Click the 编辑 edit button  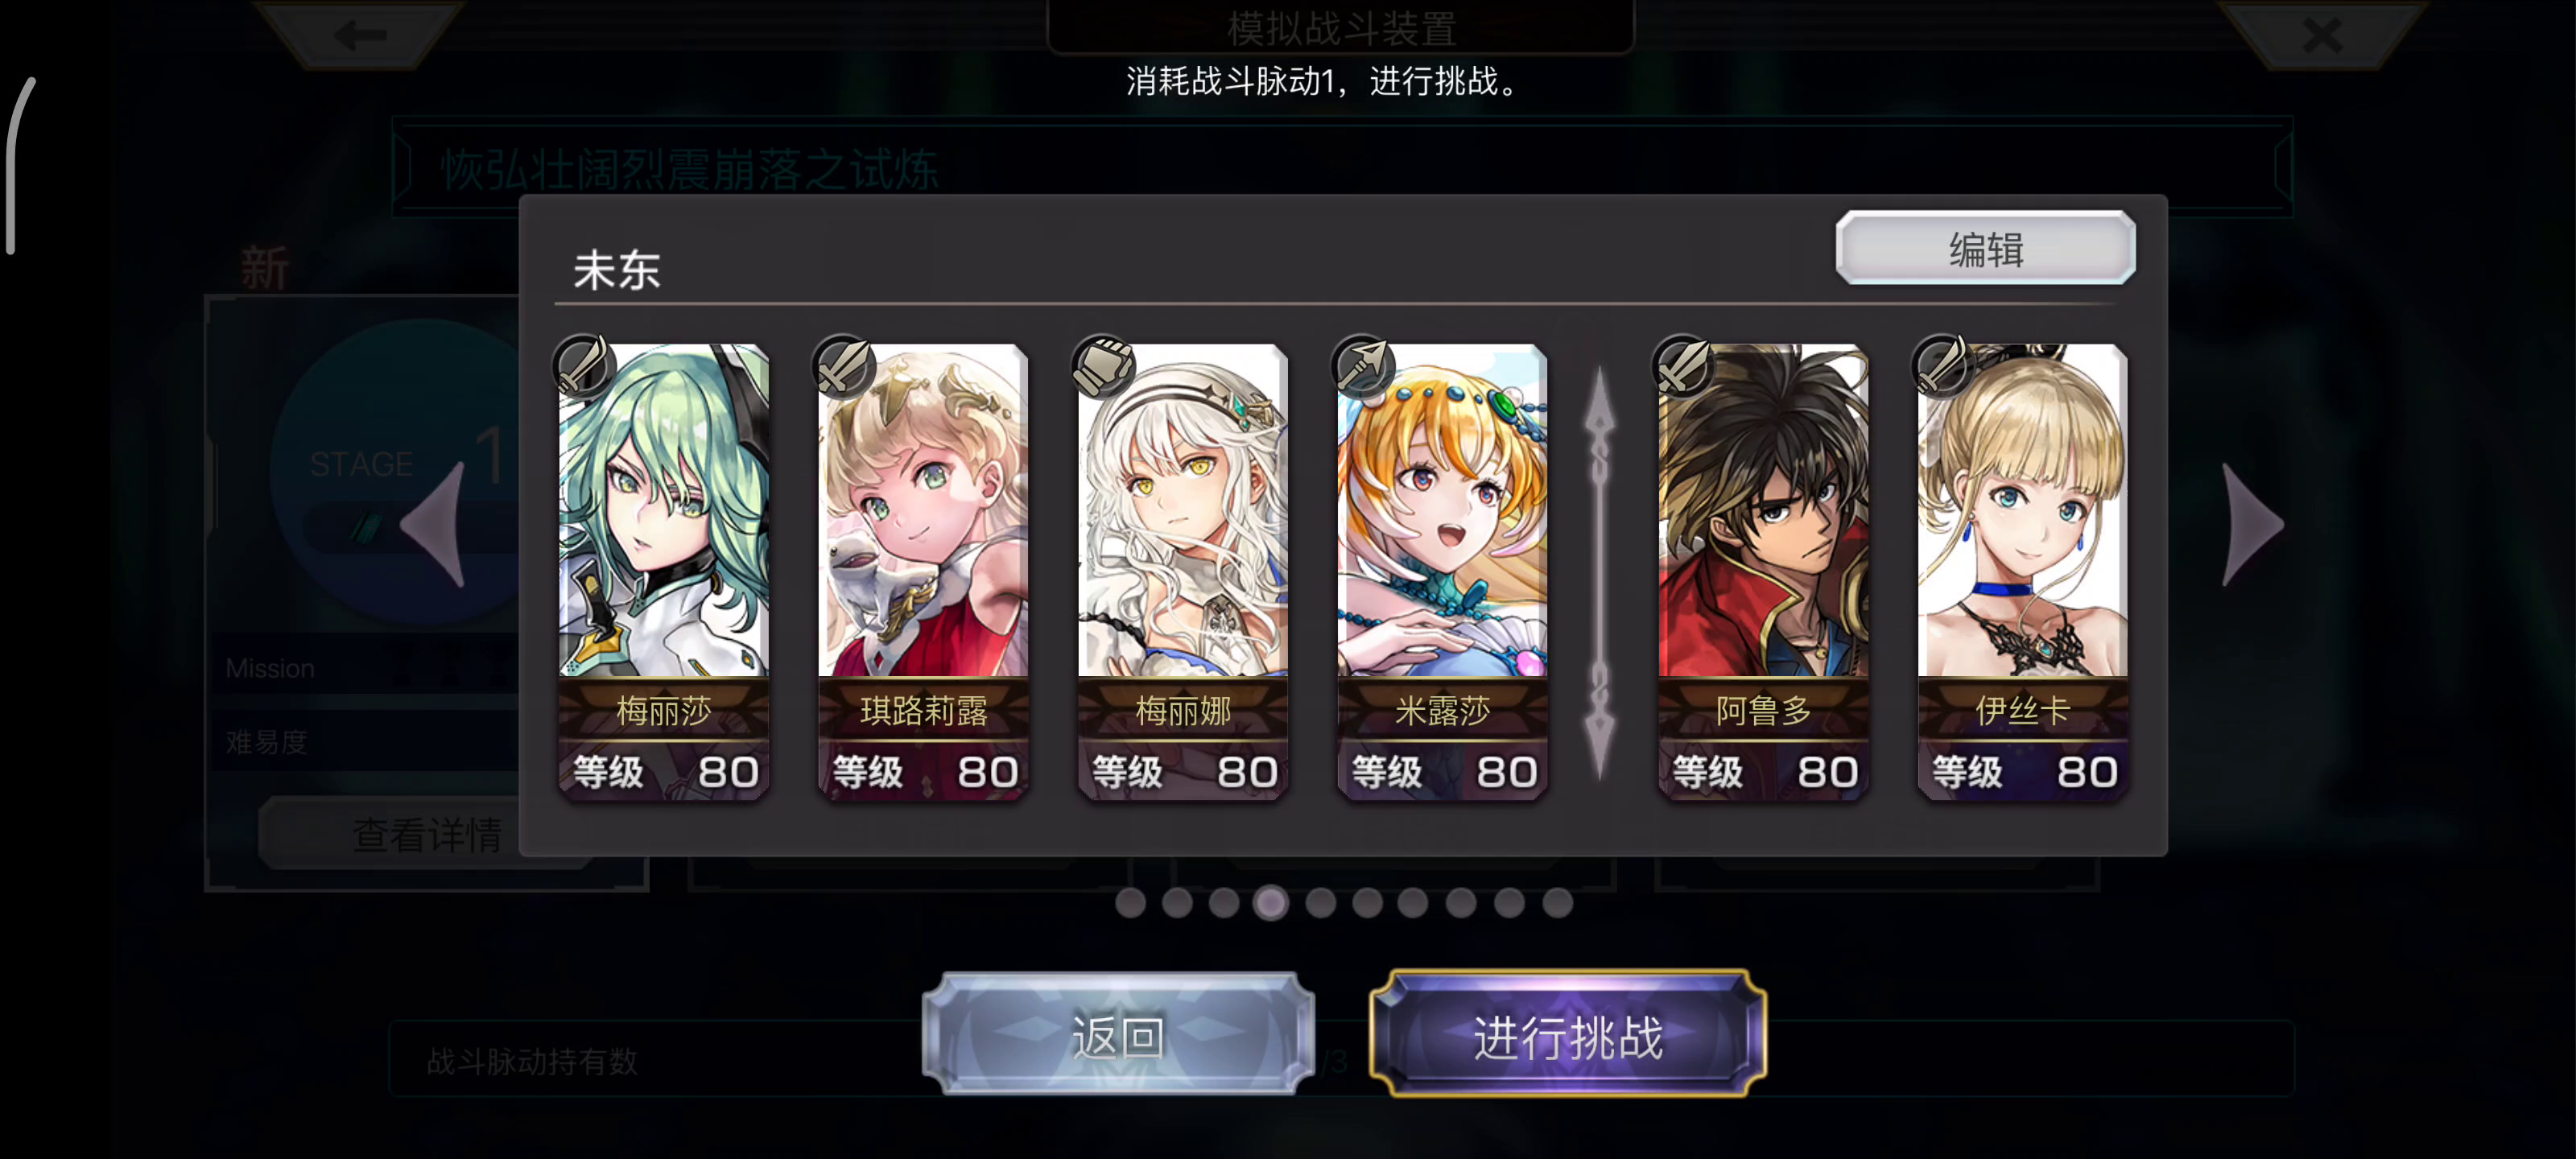(x=1986, y=248)
